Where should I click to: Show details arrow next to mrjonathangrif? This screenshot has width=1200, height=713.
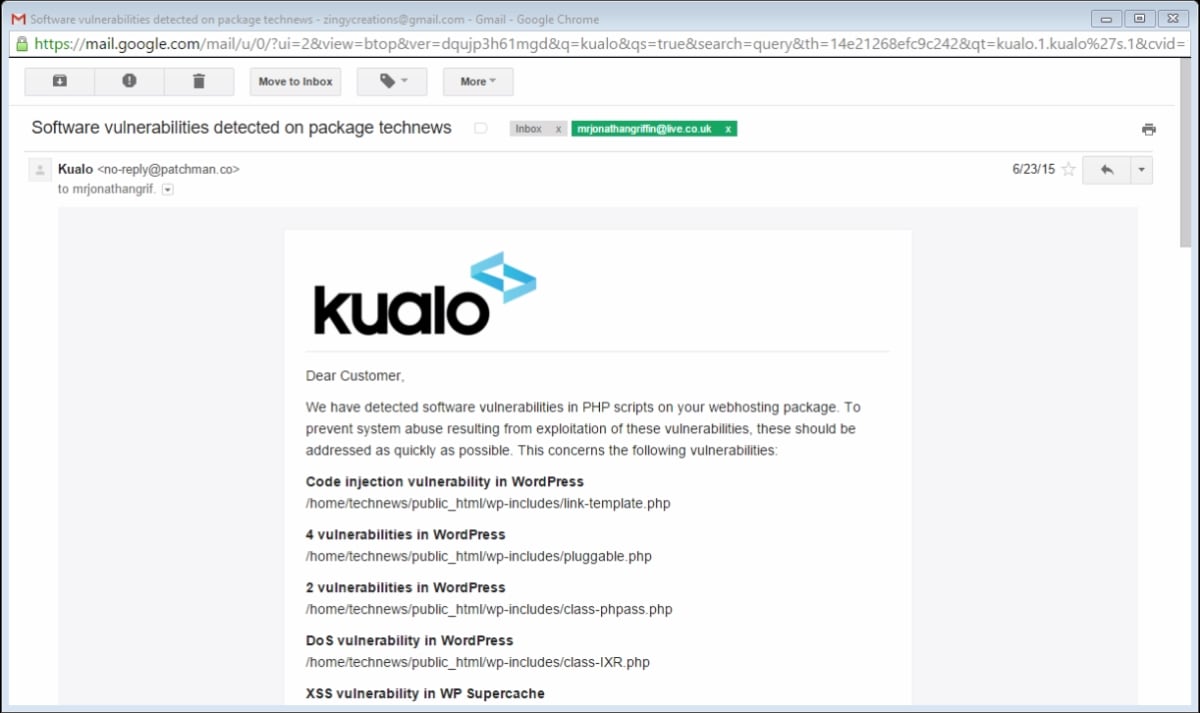(x=167, y=189)
